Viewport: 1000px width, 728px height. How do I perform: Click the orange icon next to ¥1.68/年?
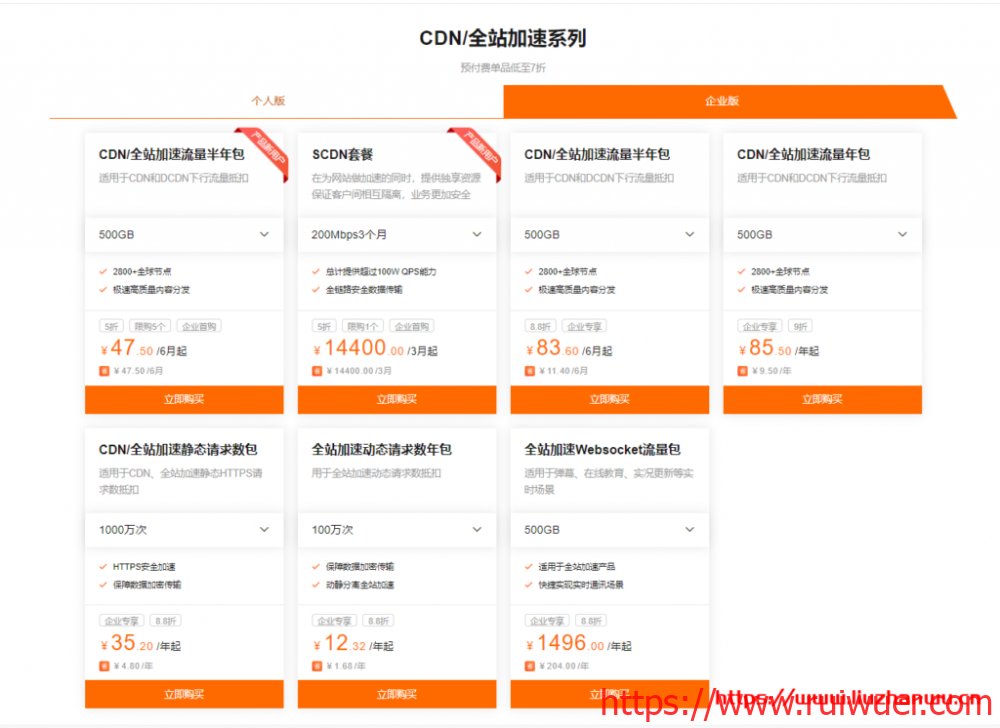(x=317, y=665)
